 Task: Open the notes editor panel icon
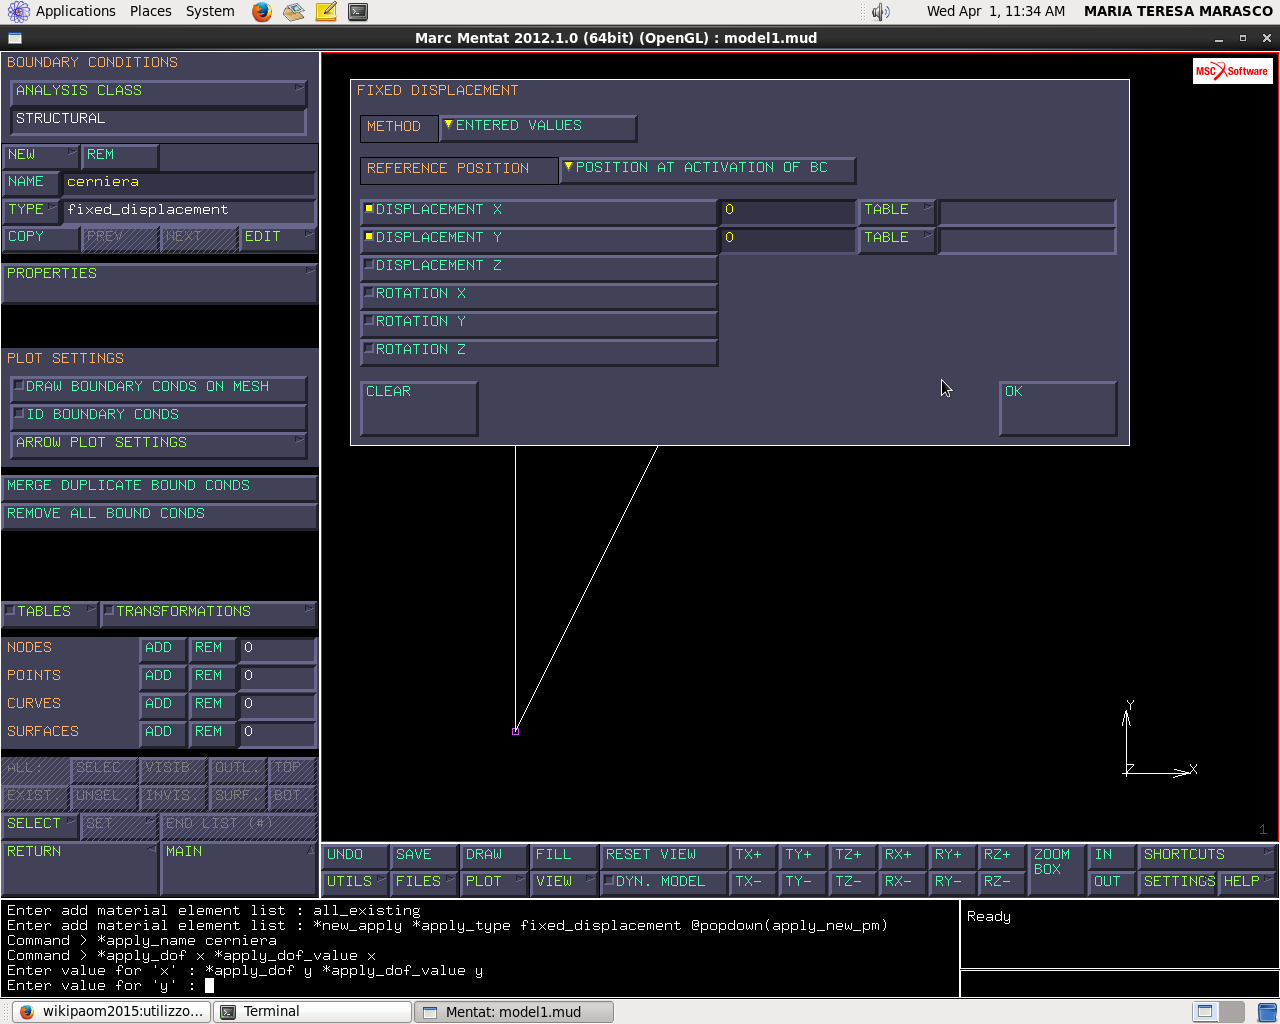click(326, 12)
